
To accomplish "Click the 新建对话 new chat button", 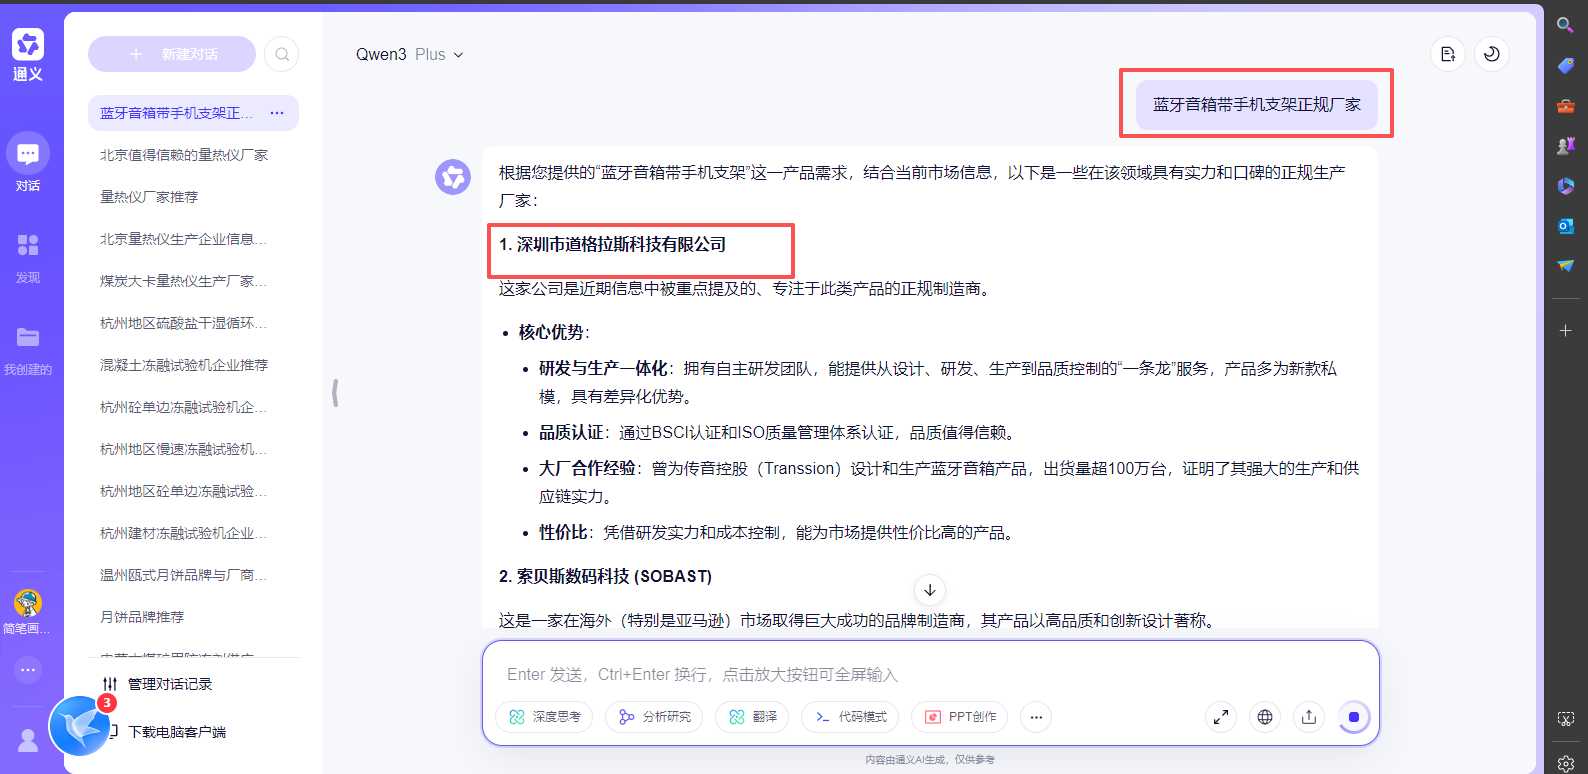I will 172,54.
